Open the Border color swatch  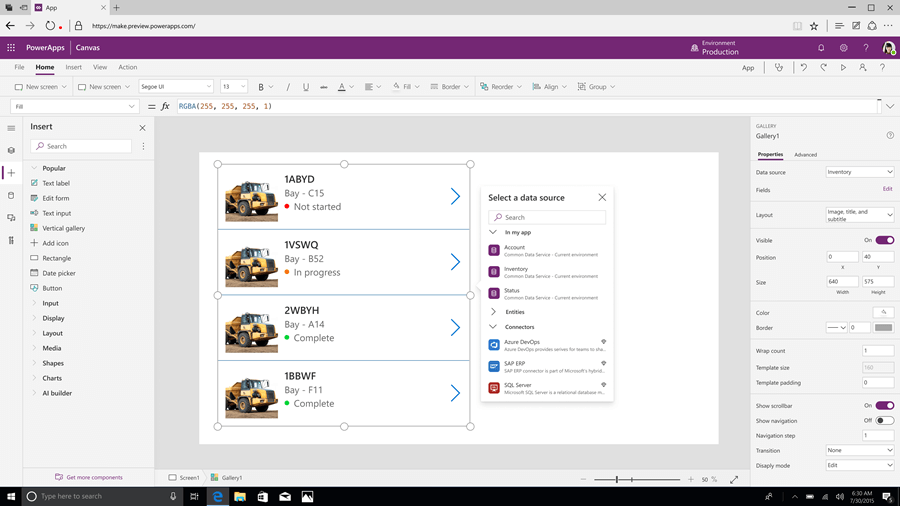pos(883,328)
